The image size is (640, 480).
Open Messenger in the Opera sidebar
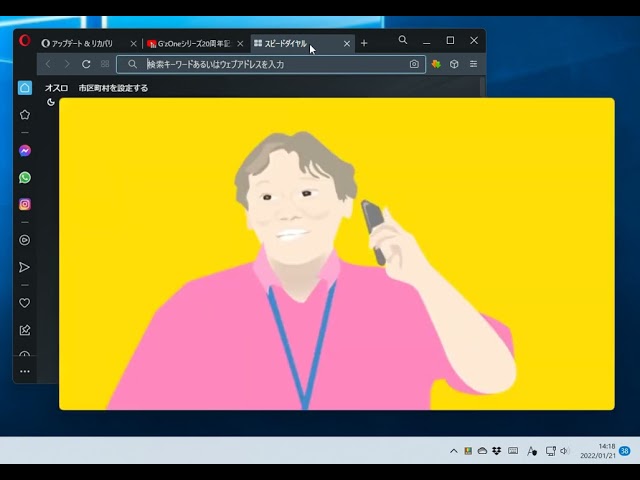coord(25,151)
